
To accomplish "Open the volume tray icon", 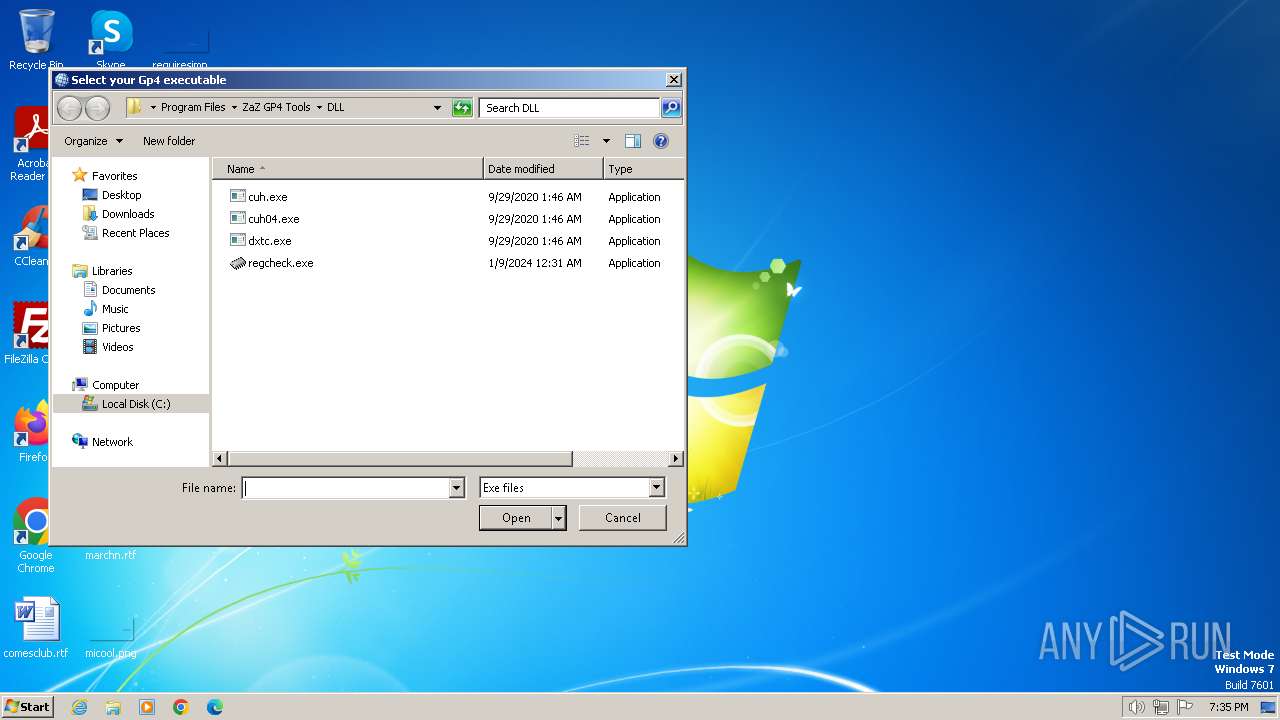I will (1136, 707).
